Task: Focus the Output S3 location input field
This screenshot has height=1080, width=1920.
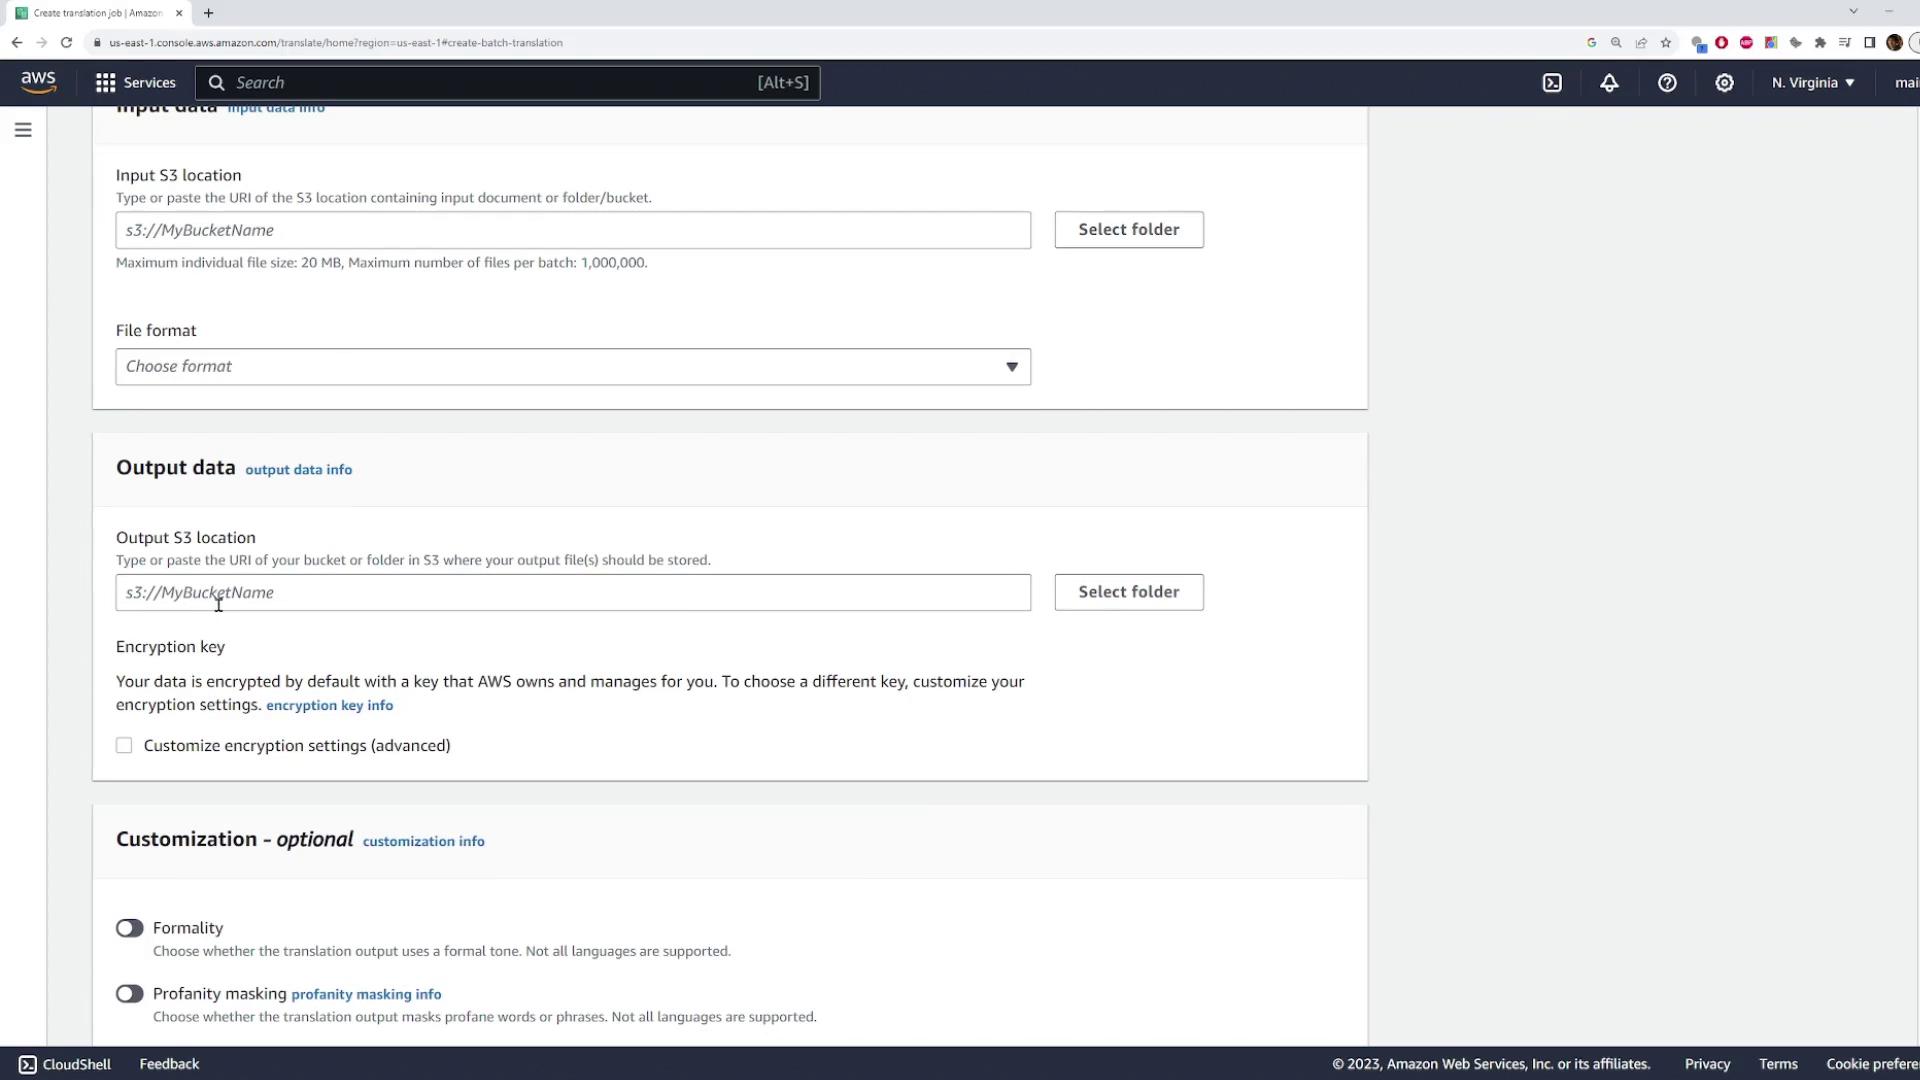Action: [x=572, y=593]
